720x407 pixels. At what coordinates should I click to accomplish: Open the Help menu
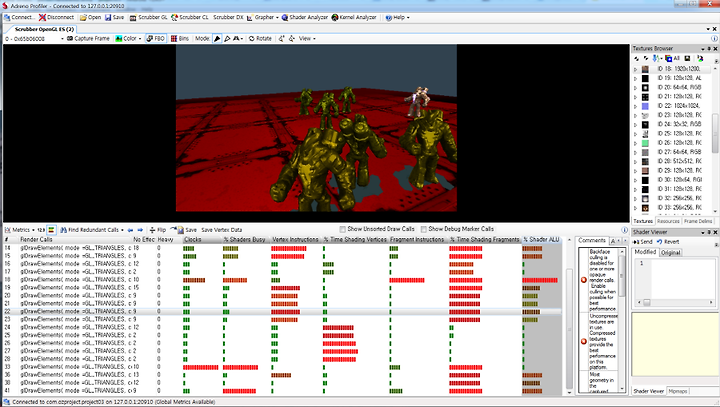[x=397, y=17]
